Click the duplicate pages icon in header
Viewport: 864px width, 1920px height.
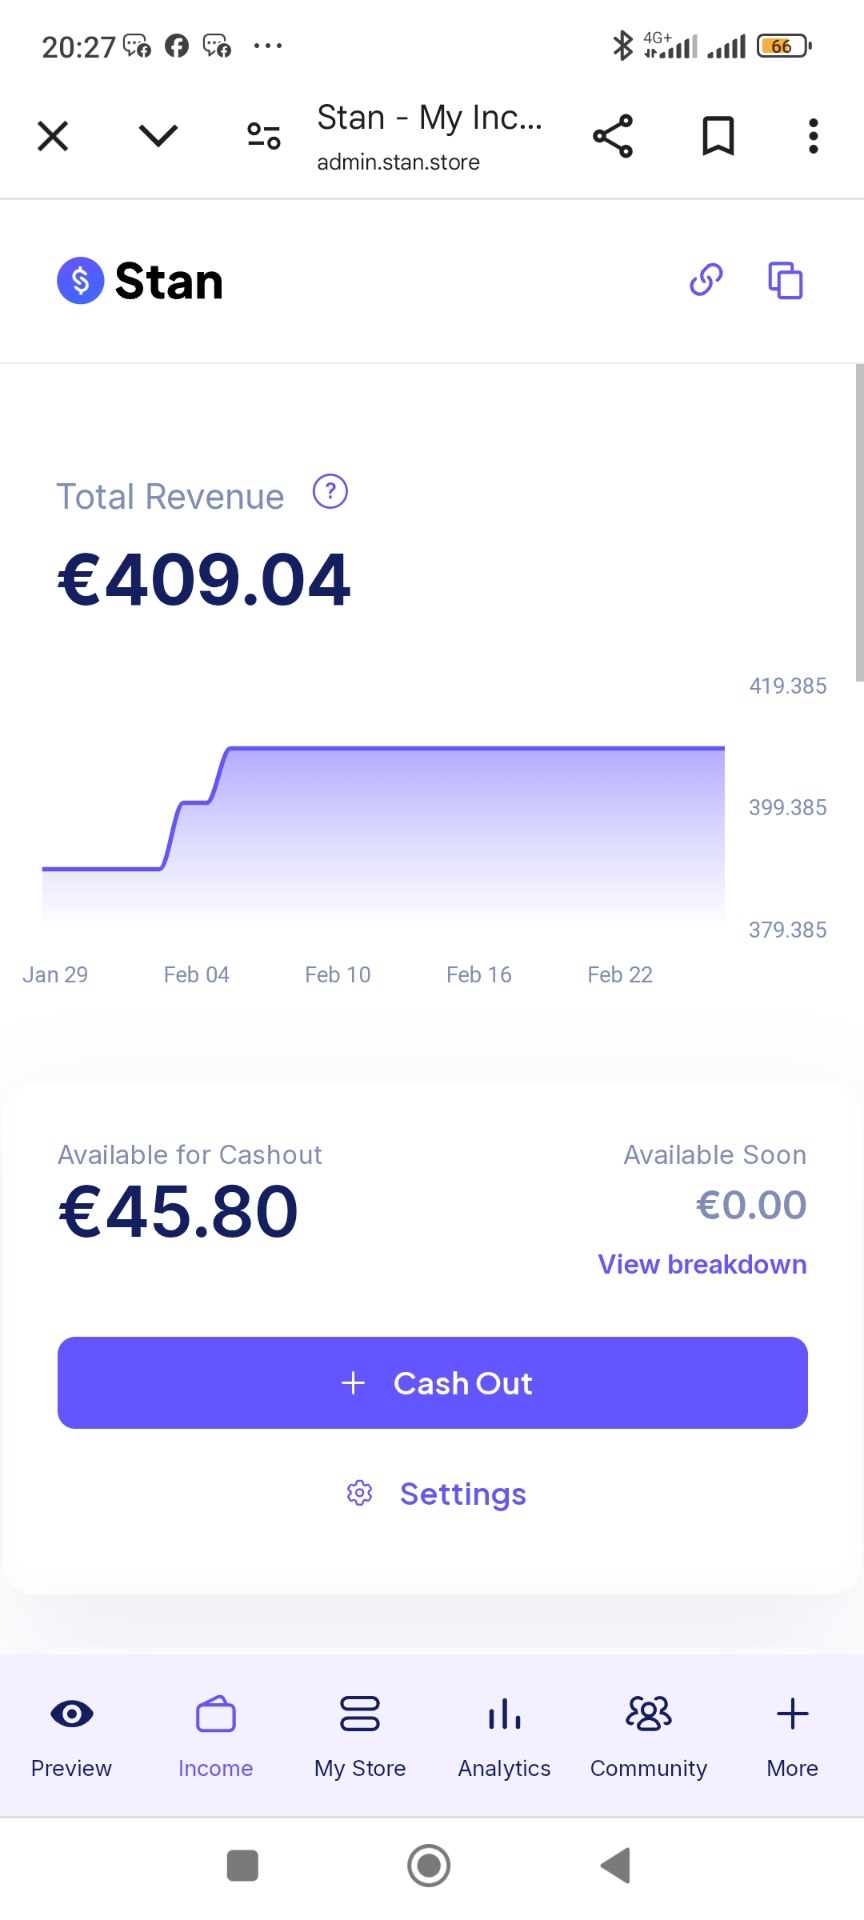[x=785, y=280]
